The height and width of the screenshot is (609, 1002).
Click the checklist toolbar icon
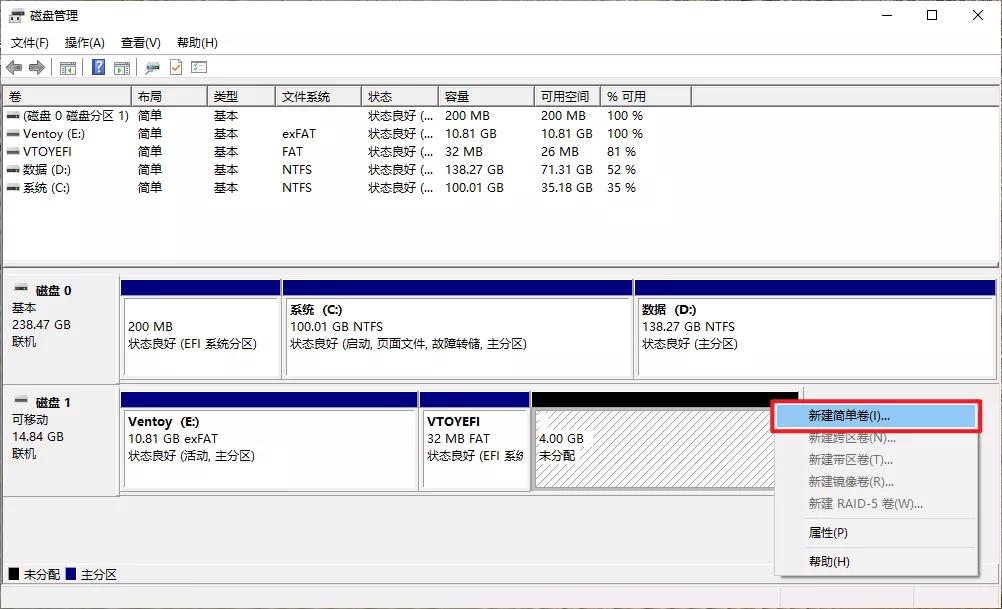click(197, 67)
